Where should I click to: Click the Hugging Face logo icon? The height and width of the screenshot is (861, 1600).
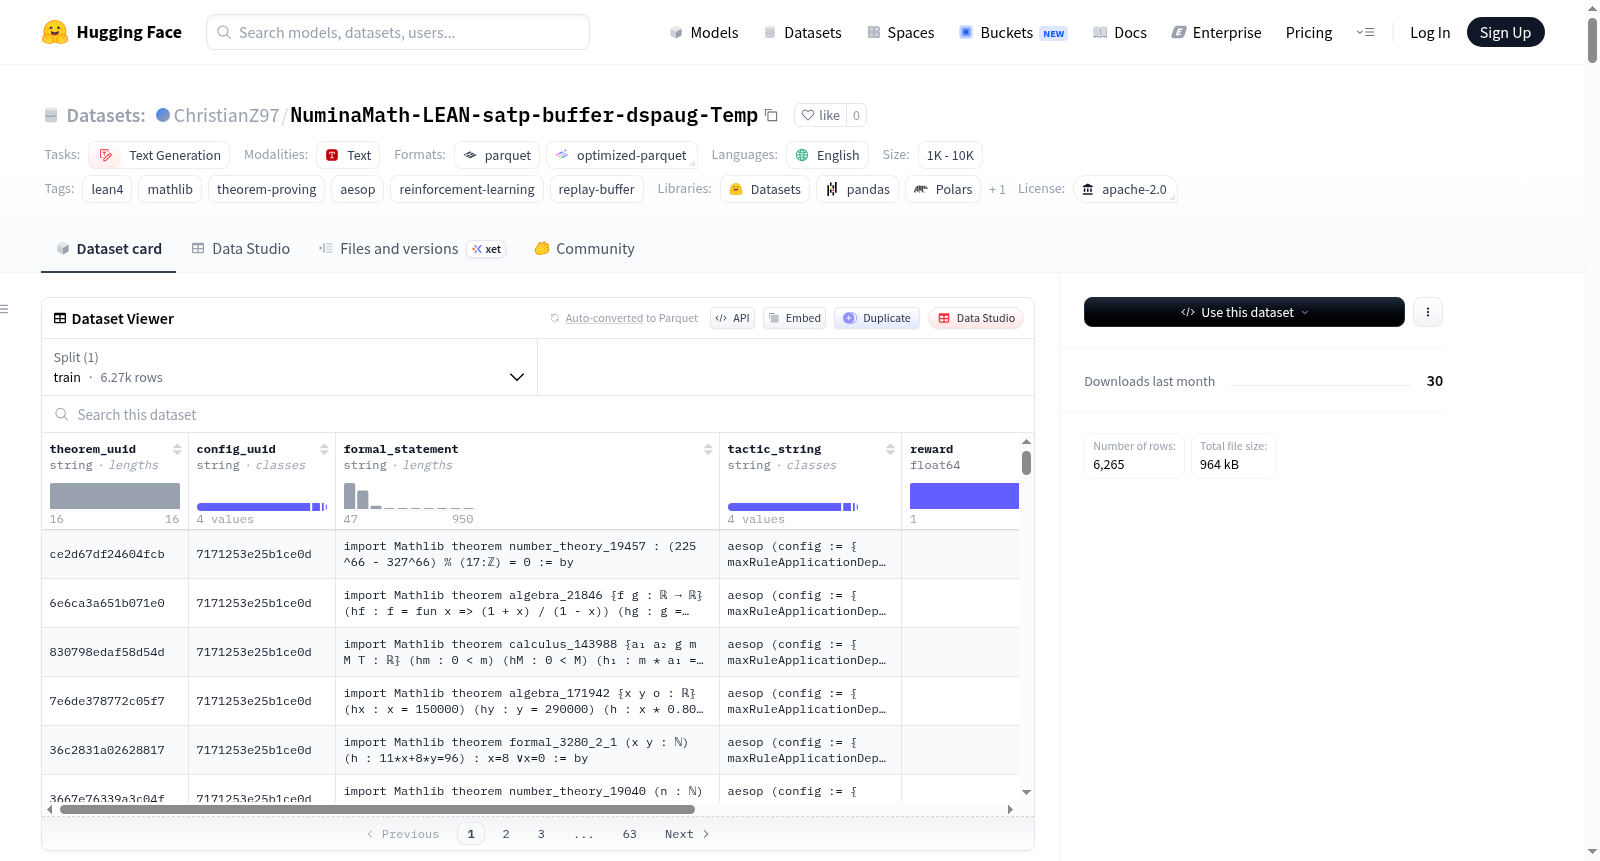click(55, 32)
